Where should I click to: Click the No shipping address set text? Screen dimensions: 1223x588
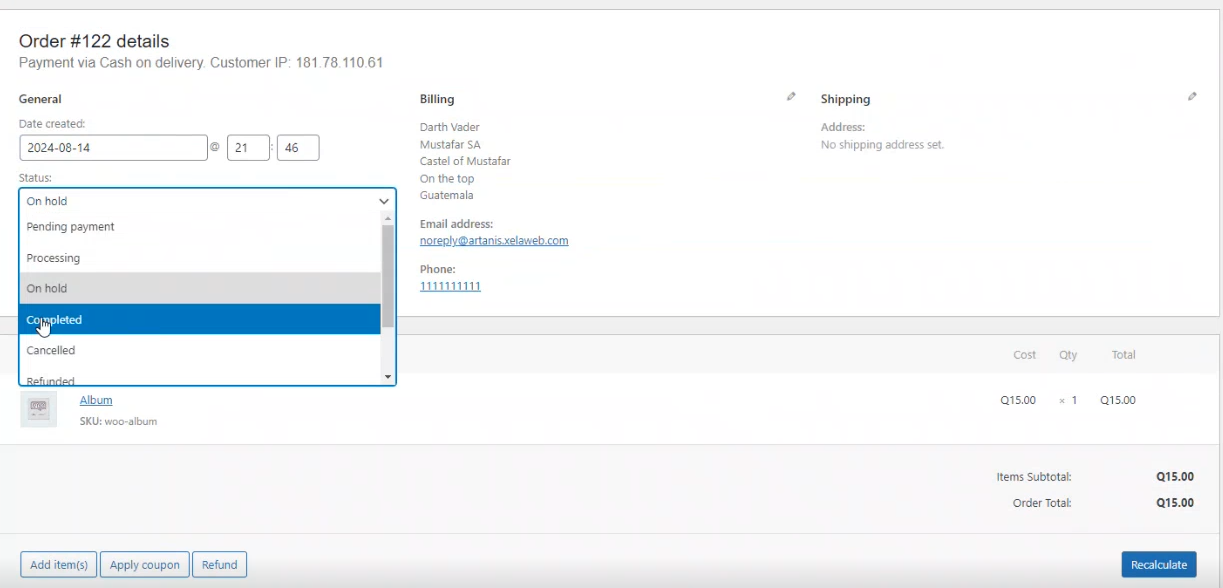pos(882,145)
